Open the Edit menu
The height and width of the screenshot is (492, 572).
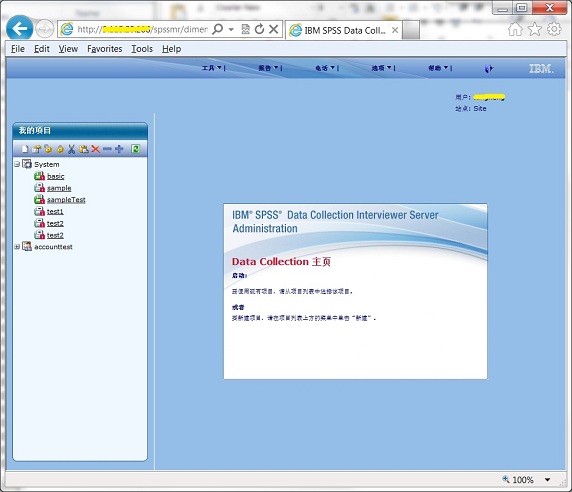click(42, 49)
